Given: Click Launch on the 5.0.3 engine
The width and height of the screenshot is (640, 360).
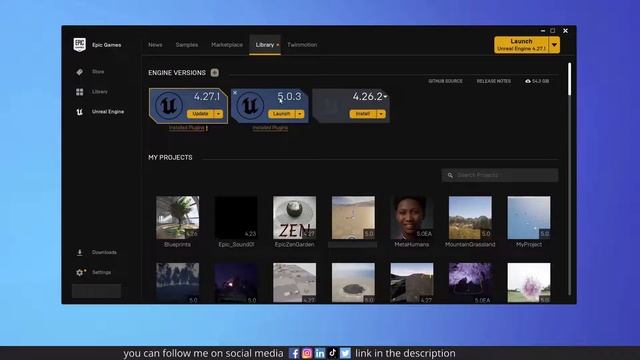Looking at the screenshot, I should [x=281, y=114].
